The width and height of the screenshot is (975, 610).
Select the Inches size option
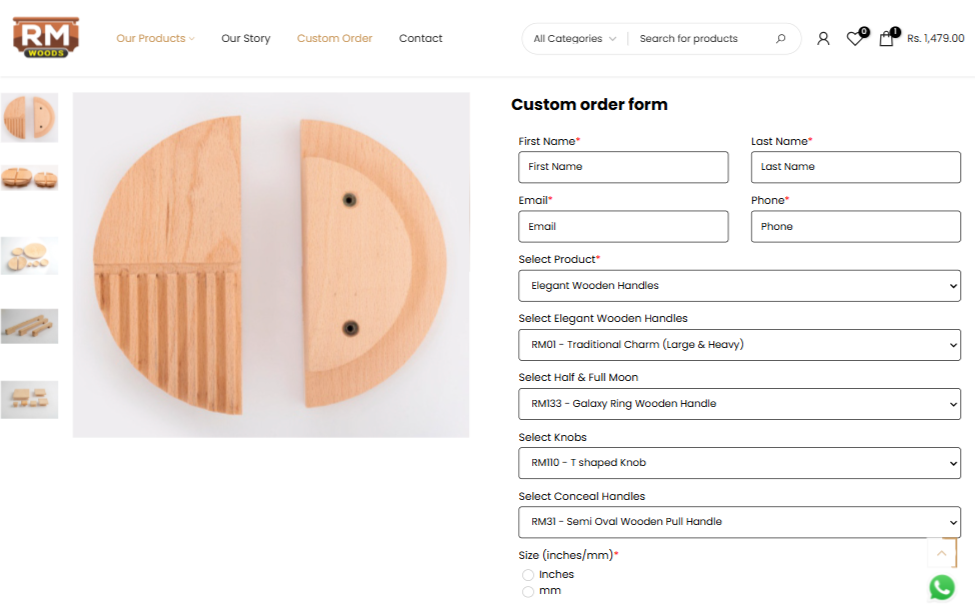tap(528, 575)
